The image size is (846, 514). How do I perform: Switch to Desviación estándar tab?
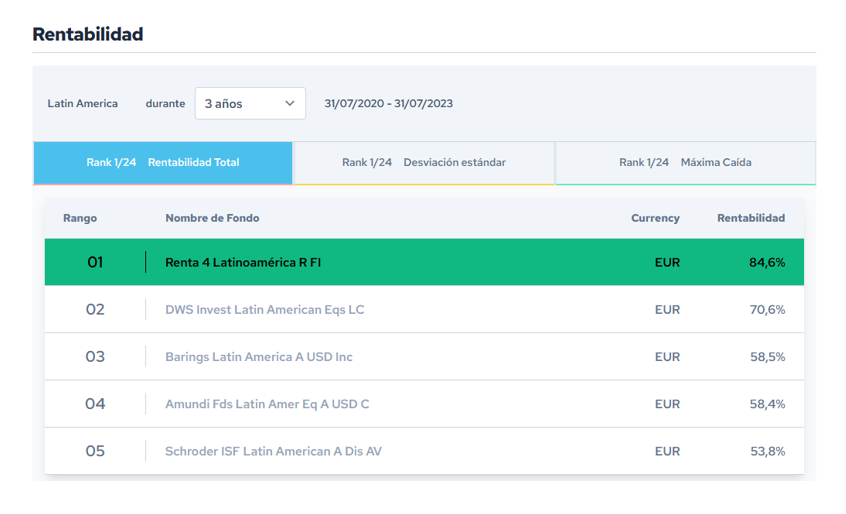click(x=424, y=162)
